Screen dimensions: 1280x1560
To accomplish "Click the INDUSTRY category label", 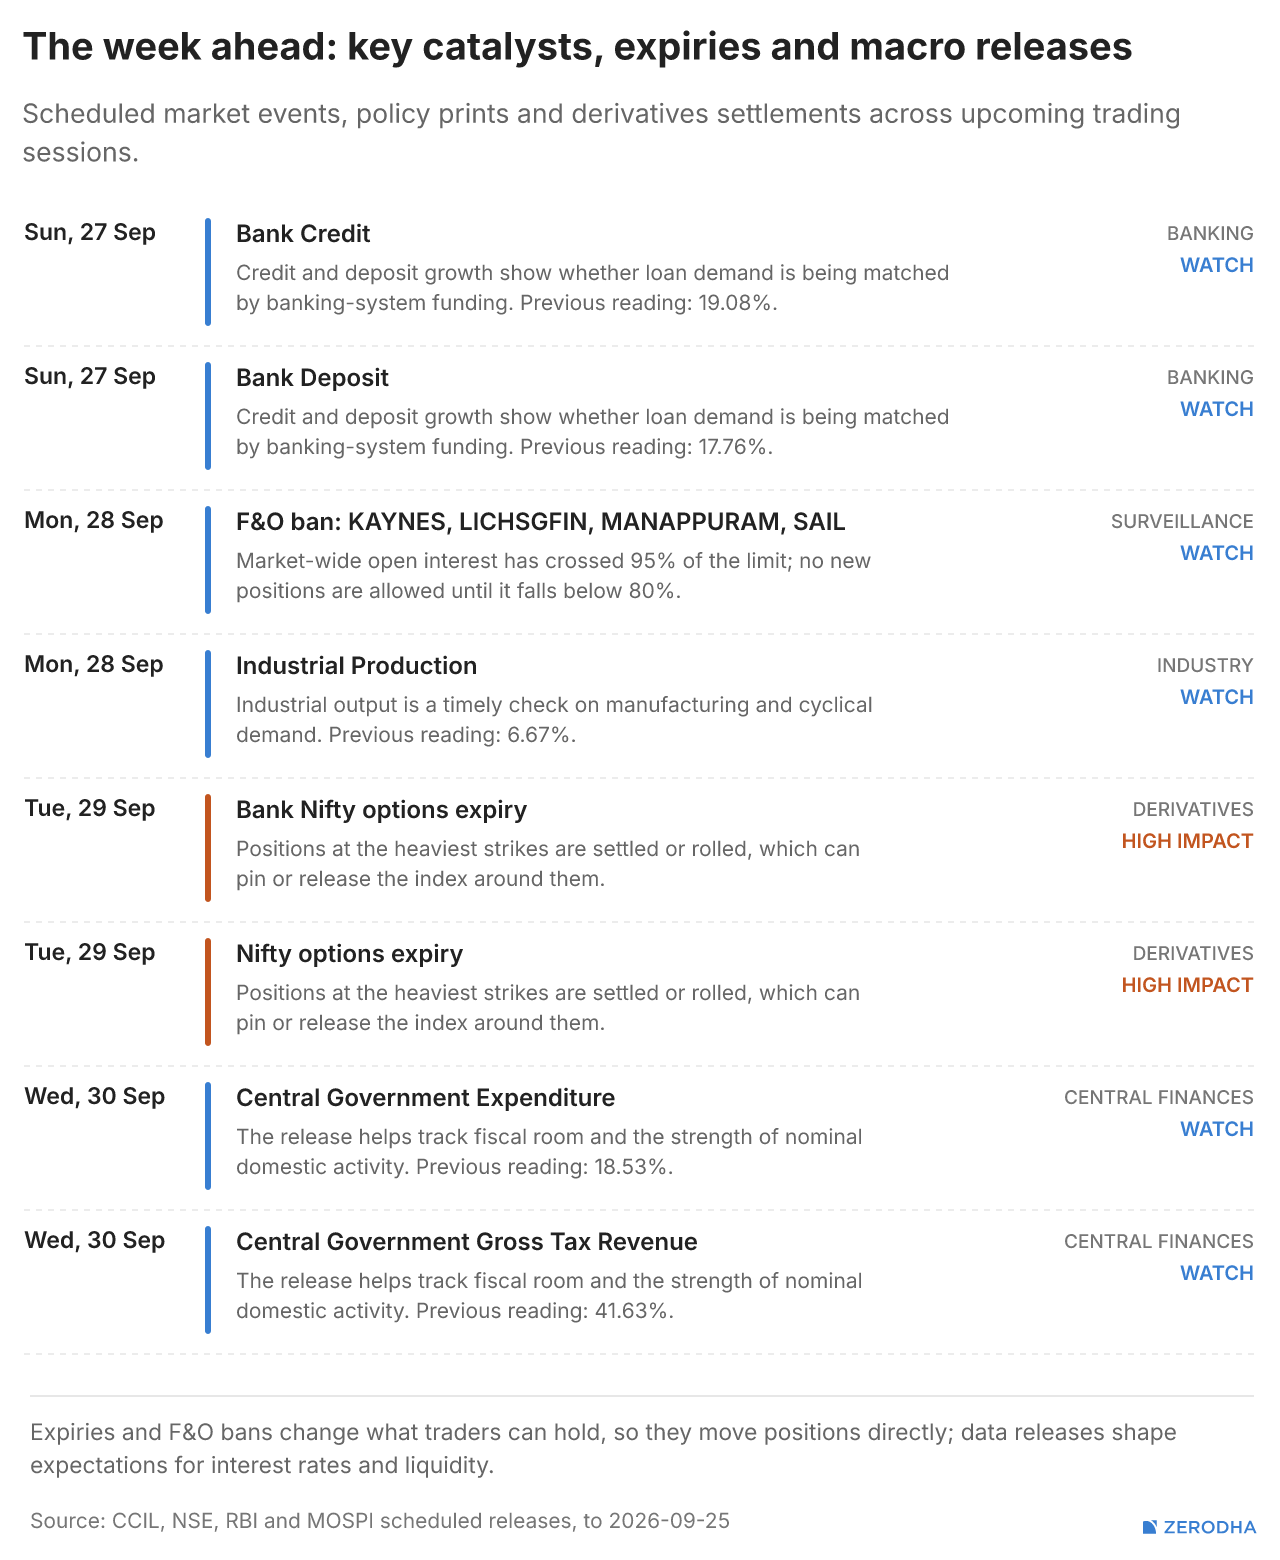I will (1205, 665).
